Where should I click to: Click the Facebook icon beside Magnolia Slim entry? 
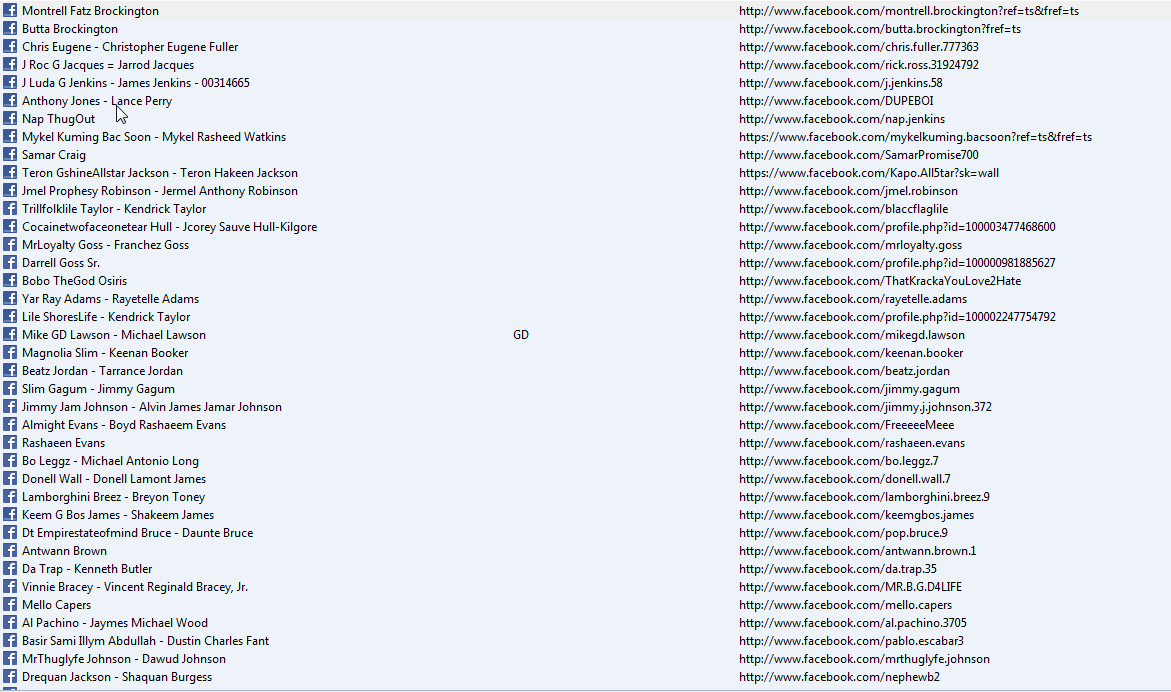(x=10, y=353)
